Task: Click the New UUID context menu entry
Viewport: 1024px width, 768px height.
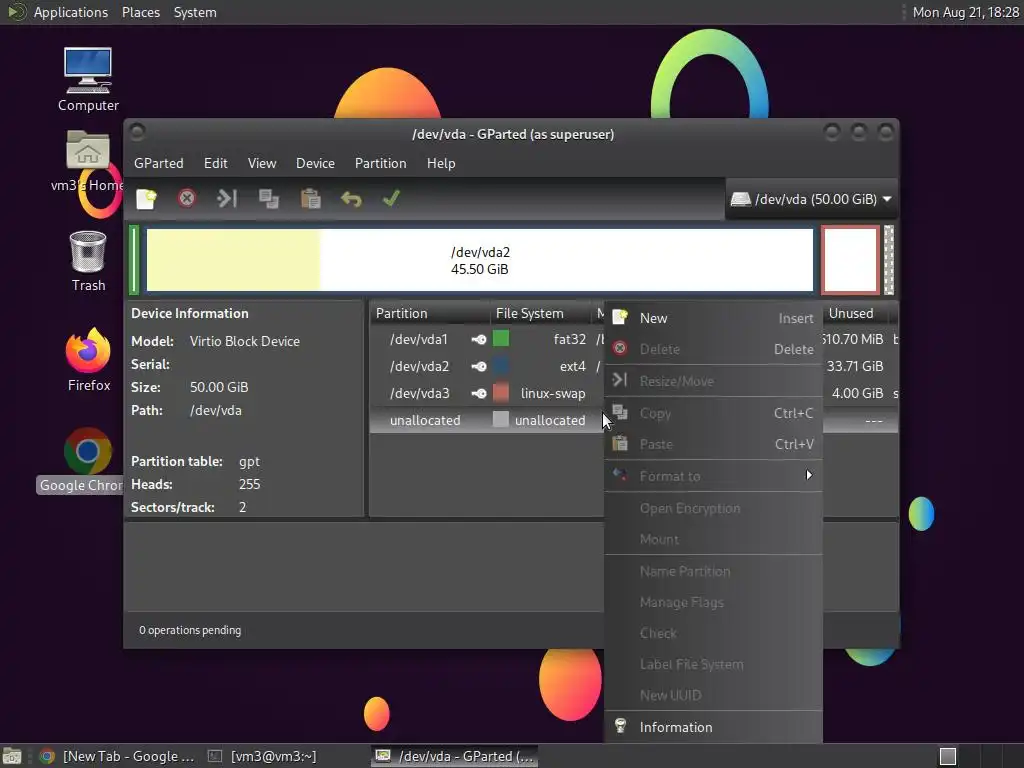Action: (x=713, y=695)
